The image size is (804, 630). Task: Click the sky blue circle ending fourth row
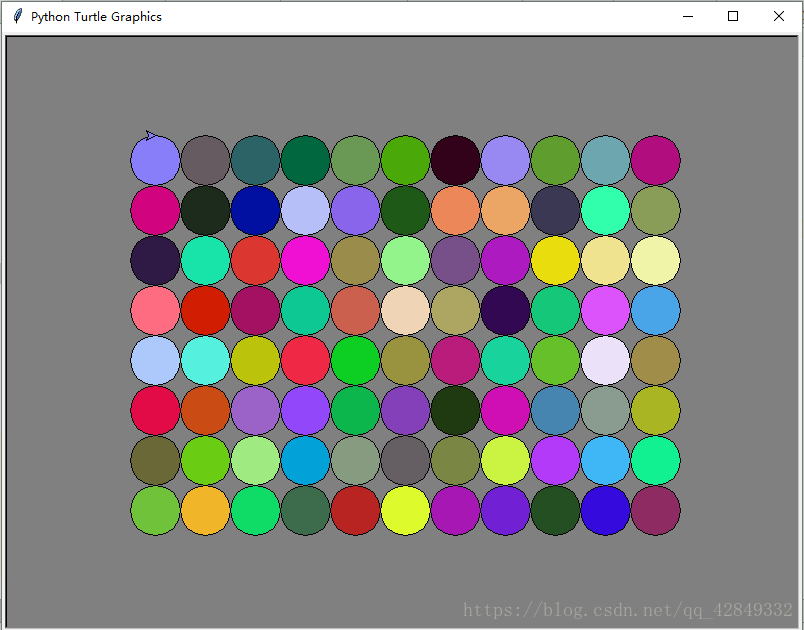(656, 311)
